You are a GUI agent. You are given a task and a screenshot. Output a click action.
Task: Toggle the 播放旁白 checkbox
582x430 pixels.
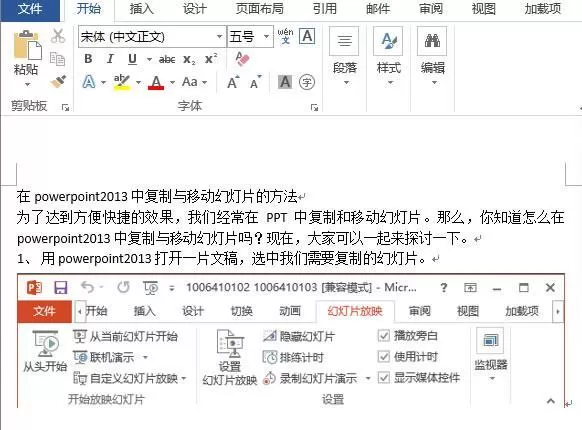(383, 336)
